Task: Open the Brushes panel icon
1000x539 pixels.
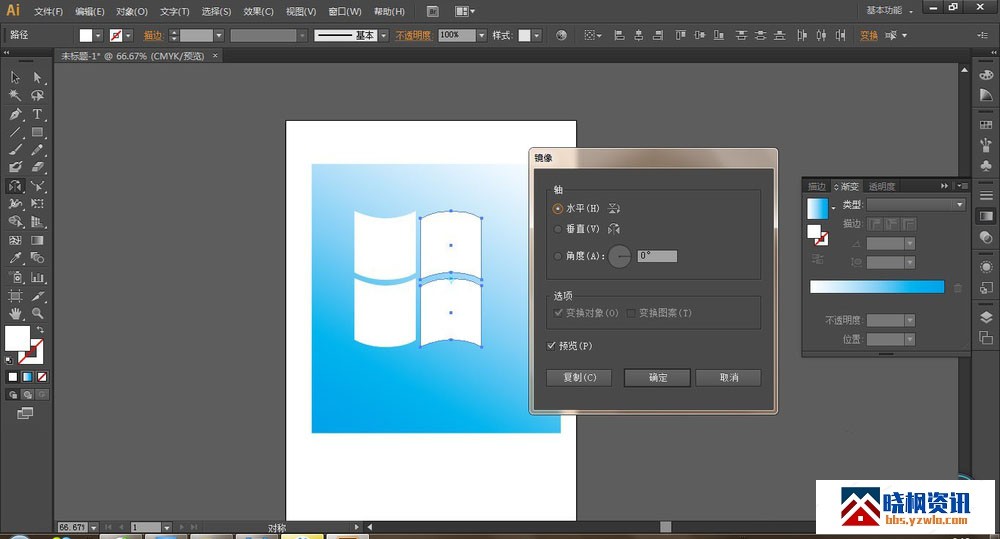Action: [x=986, y=145]
